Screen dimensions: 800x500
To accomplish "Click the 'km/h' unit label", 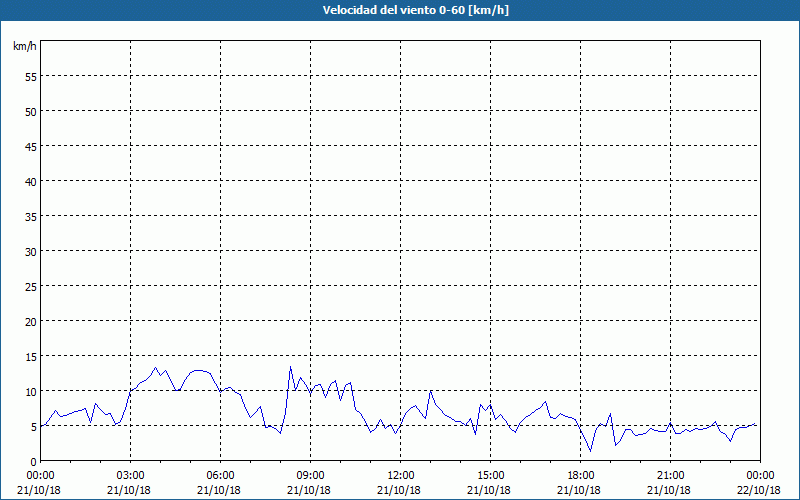I will click(x=25, y=46).
